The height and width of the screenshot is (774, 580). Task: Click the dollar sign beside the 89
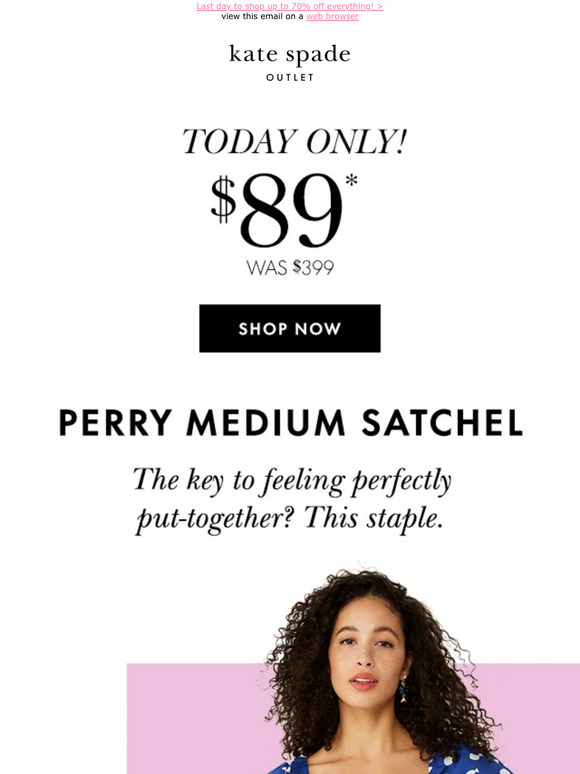coord(224,200)
